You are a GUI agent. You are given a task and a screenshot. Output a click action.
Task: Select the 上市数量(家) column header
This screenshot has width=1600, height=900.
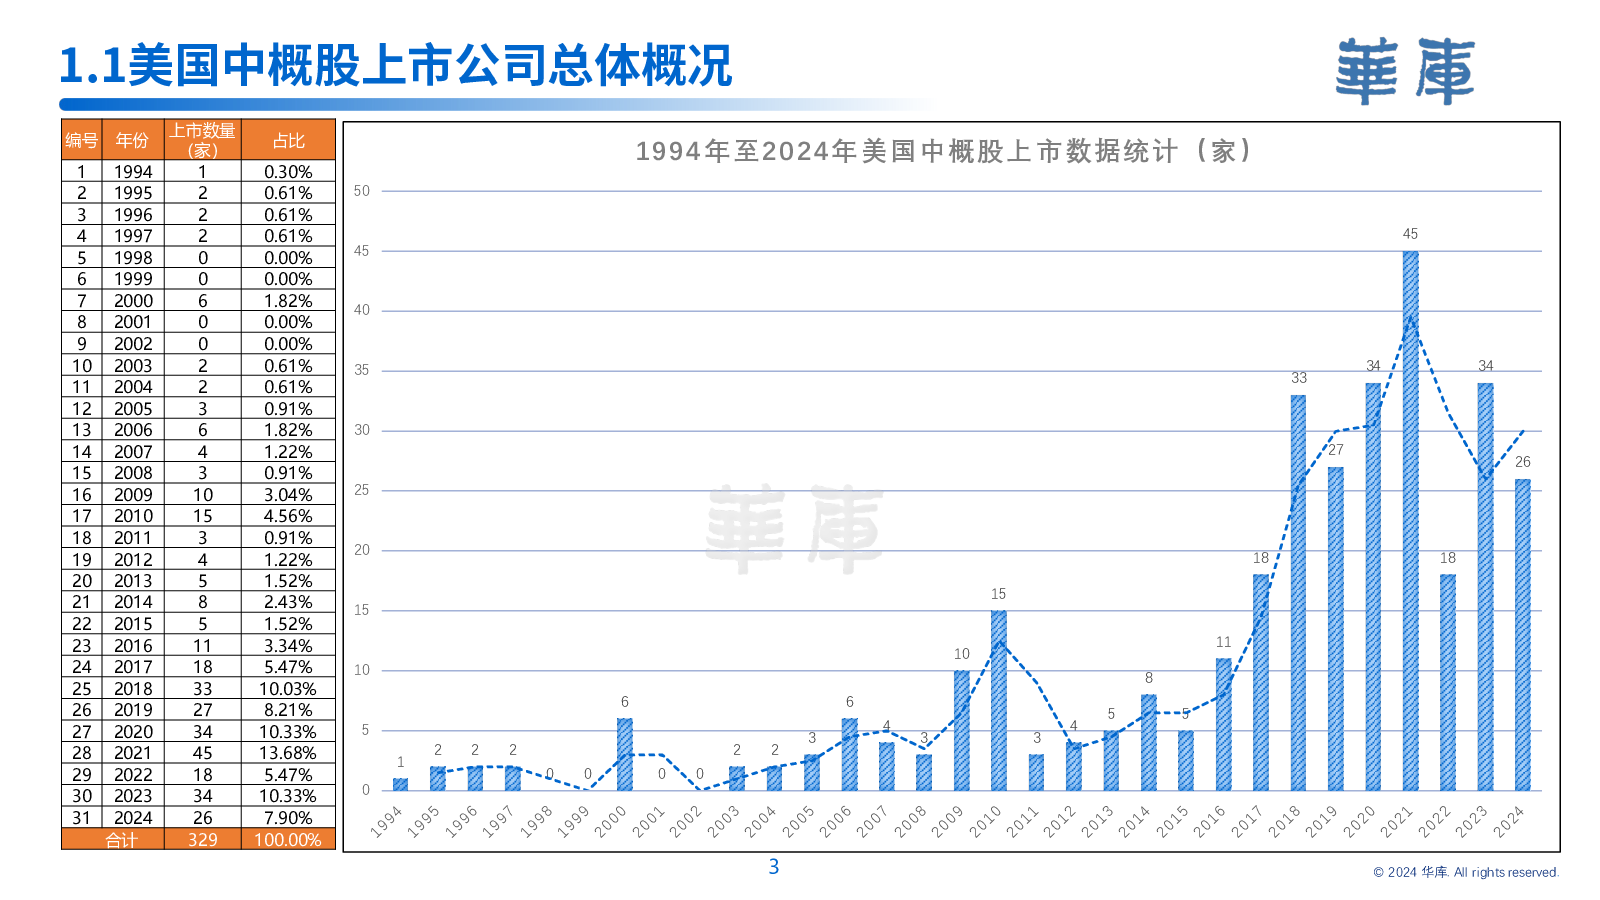pos(202,141)
